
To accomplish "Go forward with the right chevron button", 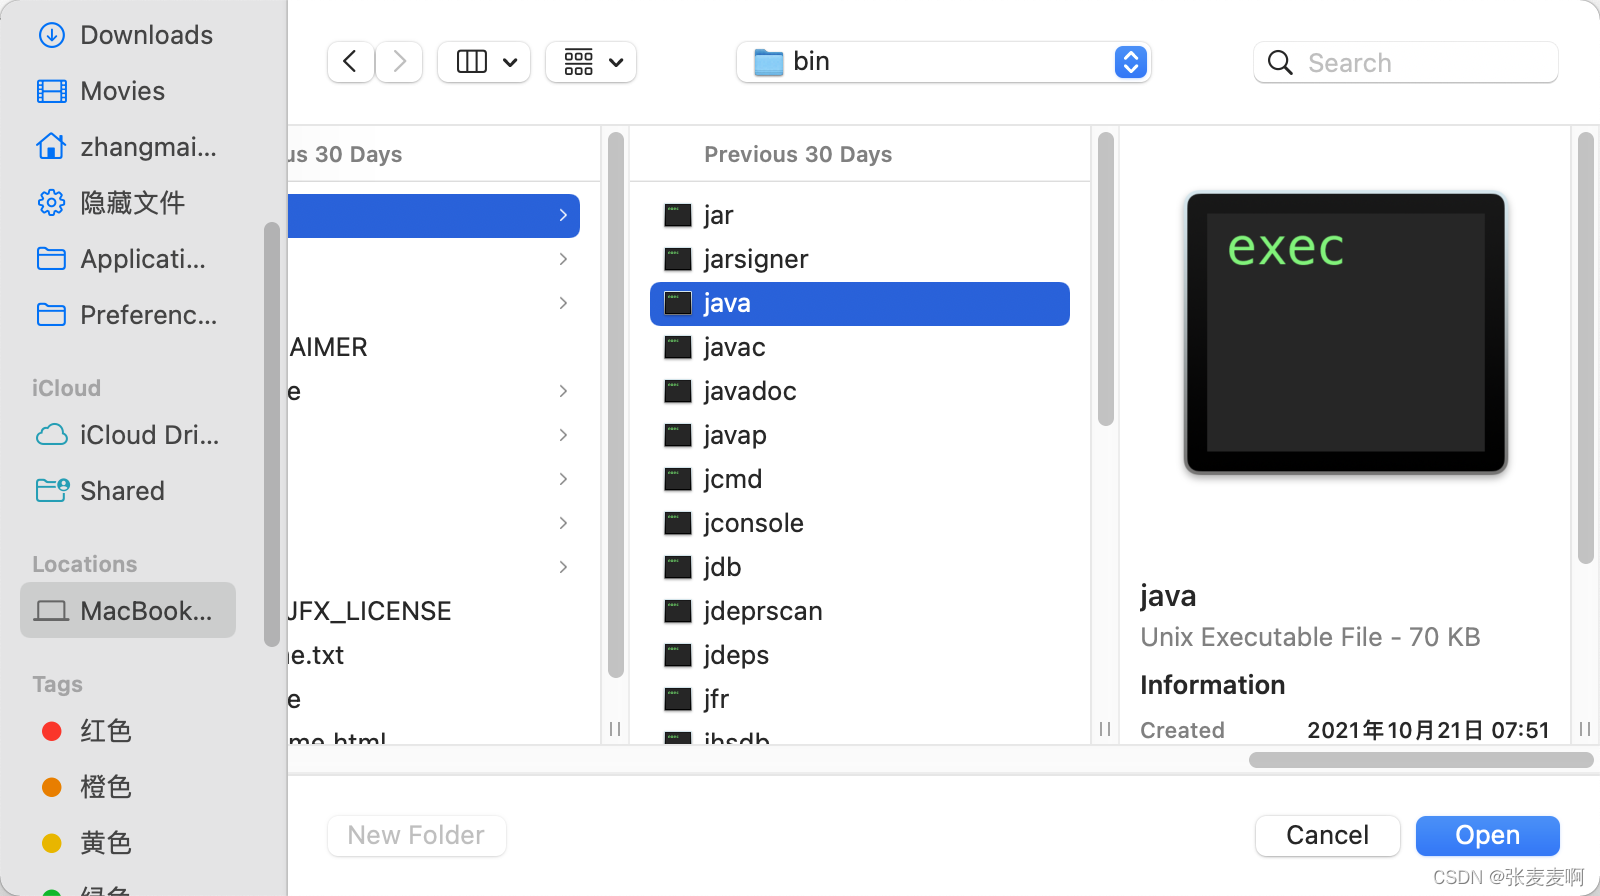I will pyautogui.click(x=399, y=62).
